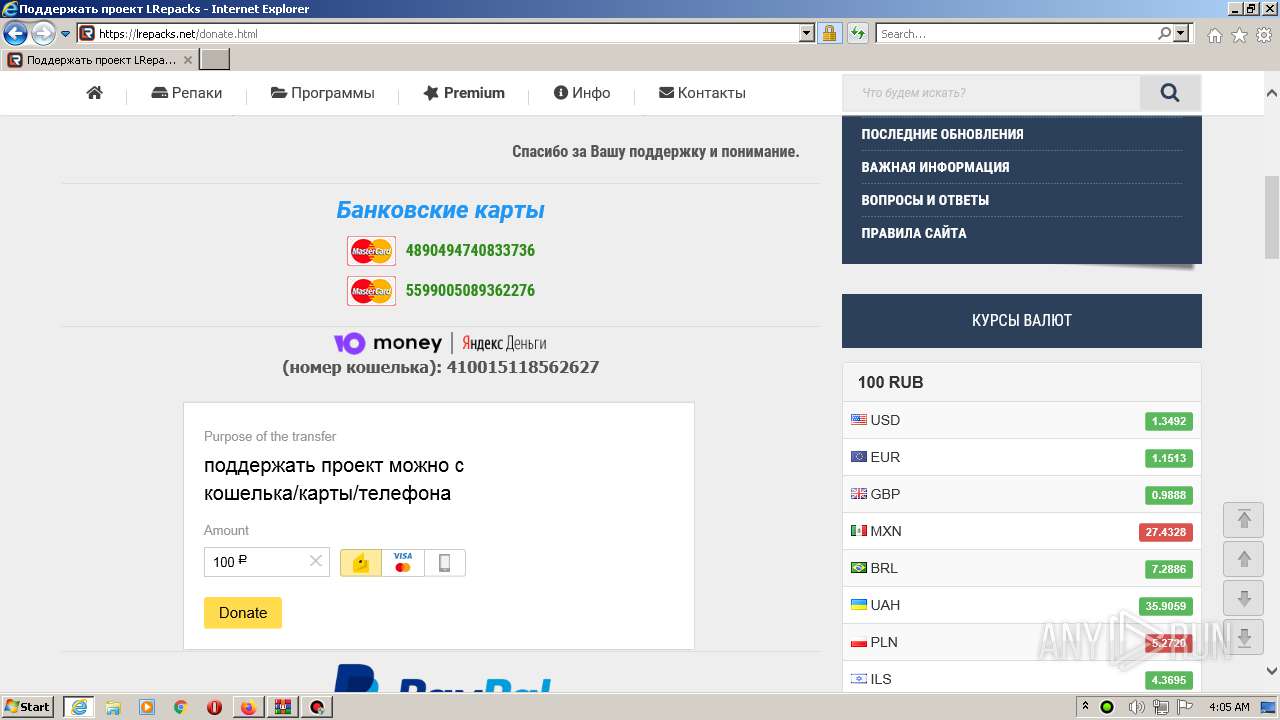
Task: Click card number 4890494740833736
Action: click(x=470, y=250)
